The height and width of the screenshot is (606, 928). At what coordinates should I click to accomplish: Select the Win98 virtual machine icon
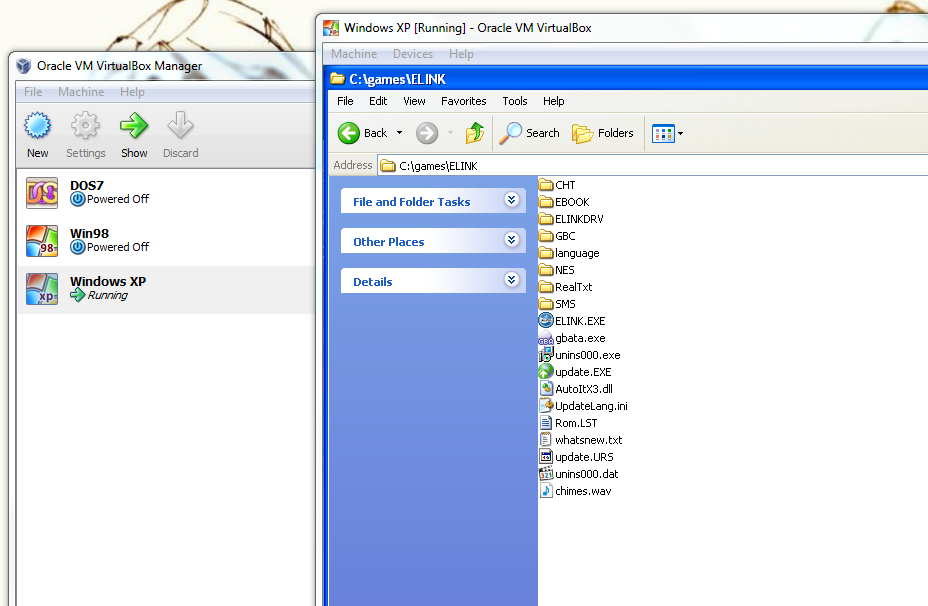pos(41,241)
